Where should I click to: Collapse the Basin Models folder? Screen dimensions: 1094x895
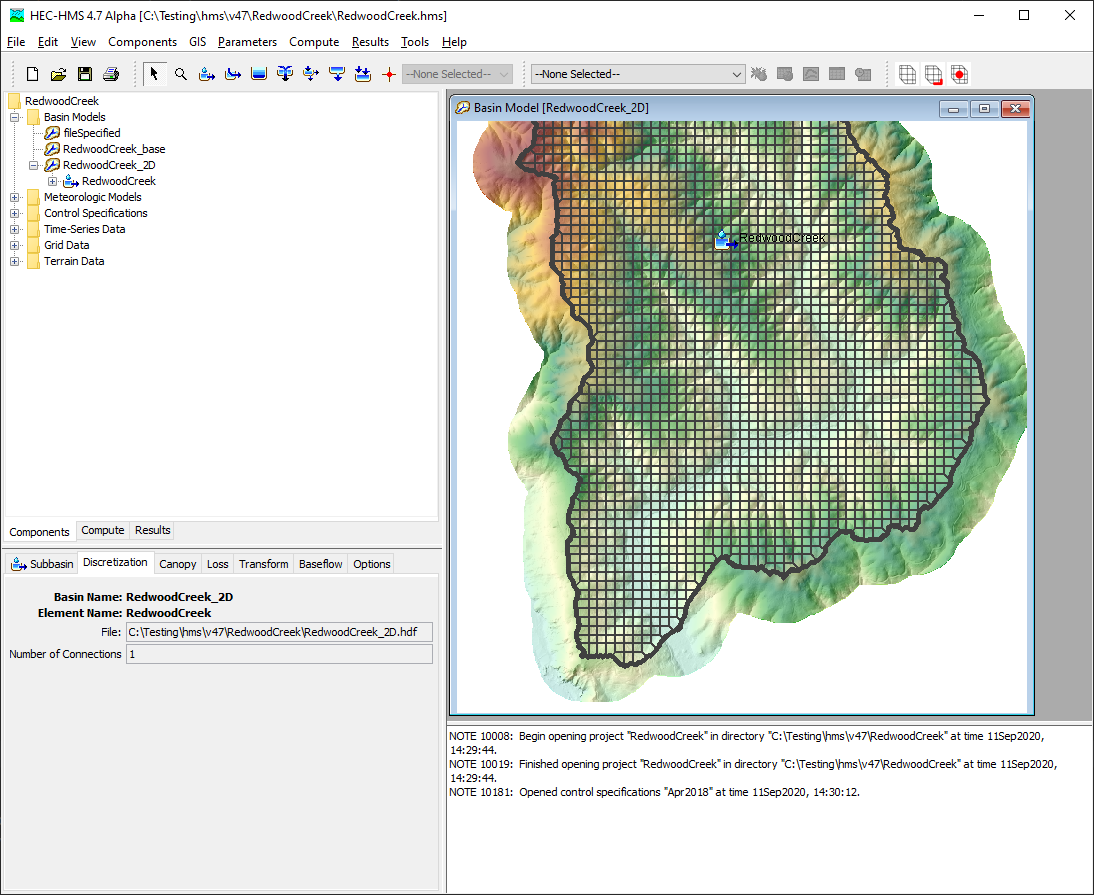point(14,117)
